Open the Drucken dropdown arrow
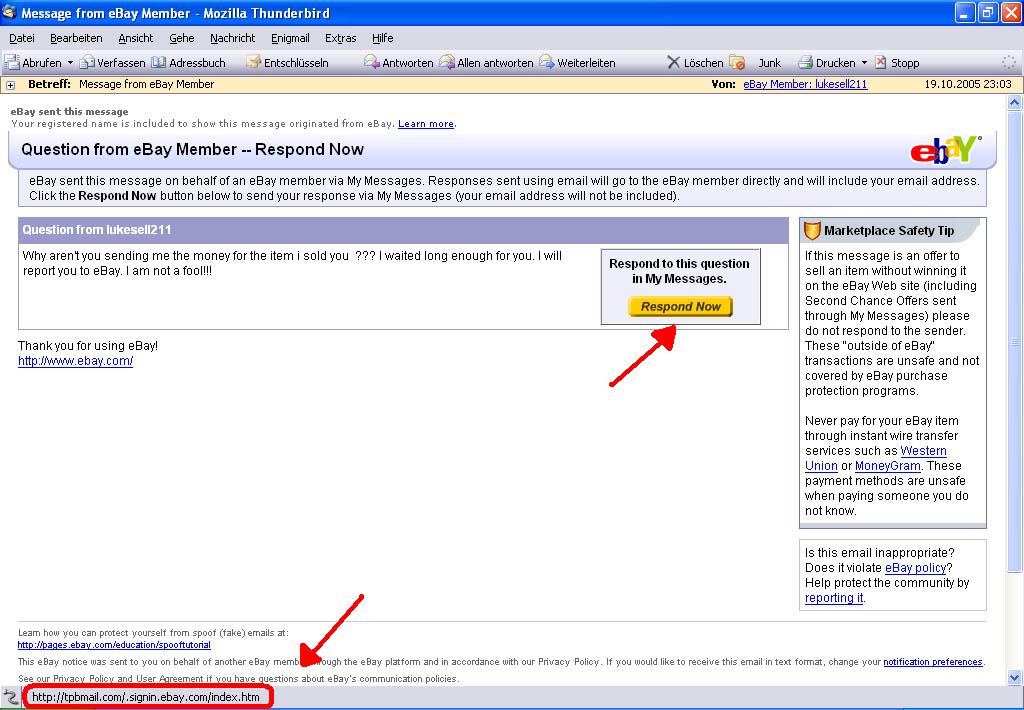 864,63
